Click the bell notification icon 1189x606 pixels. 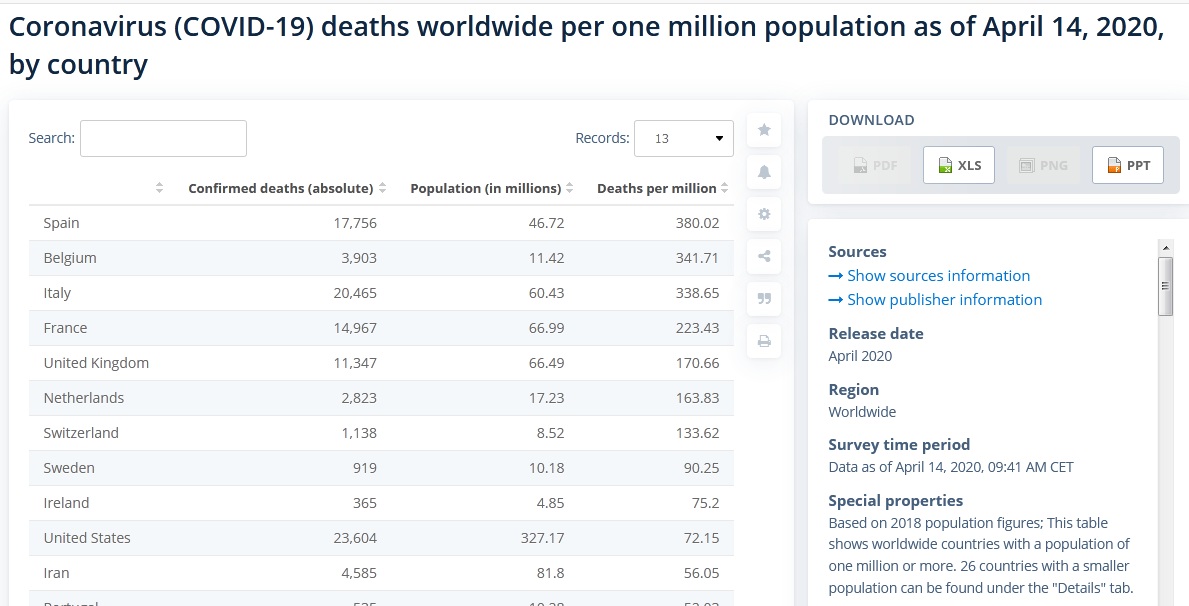pyautogui.click(x=764, y=172)
